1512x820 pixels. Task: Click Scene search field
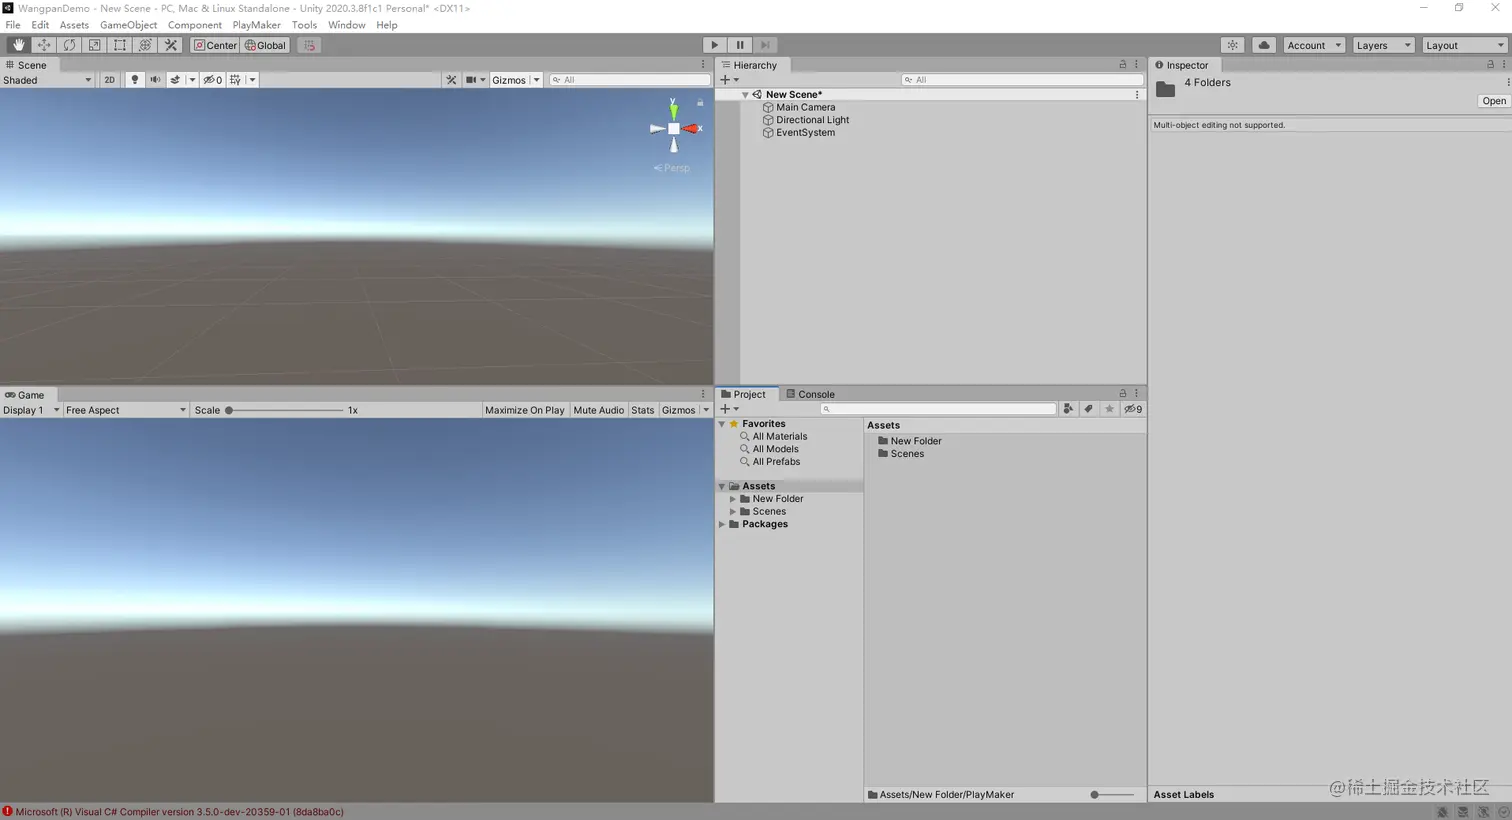click(629, 80)
